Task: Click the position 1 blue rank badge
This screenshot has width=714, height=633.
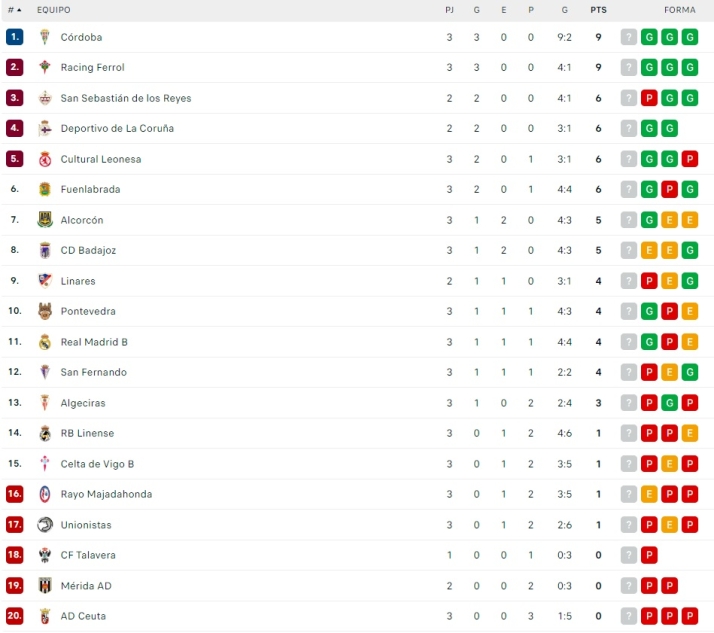Action: pyautogui.click(x=14, y=37)
